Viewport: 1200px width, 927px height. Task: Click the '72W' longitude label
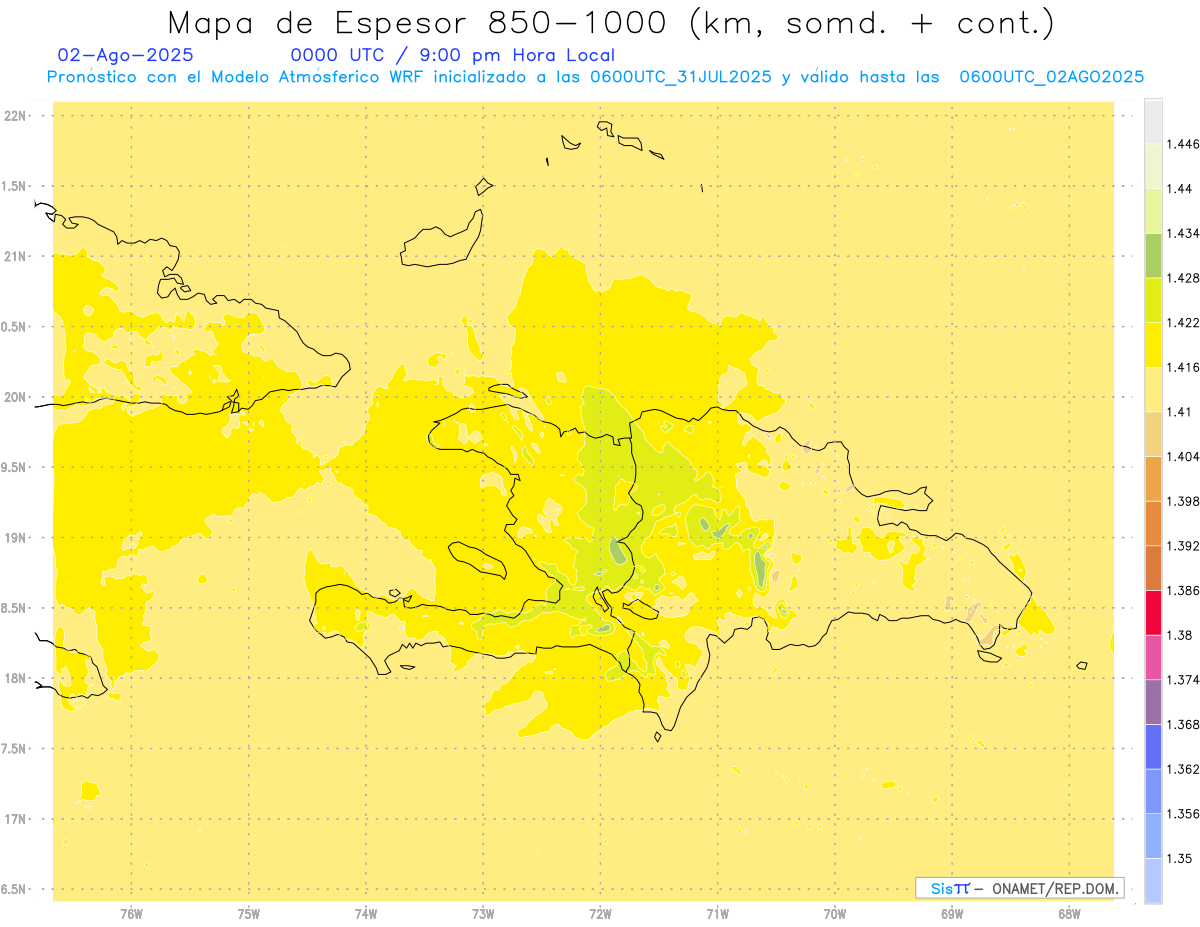pos(601,914)
